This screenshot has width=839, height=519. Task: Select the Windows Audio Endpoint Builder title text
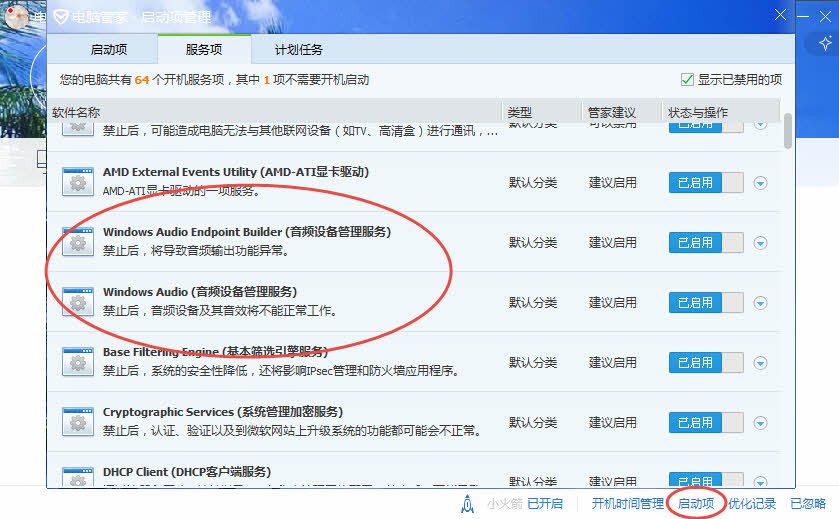pos(247,232)
